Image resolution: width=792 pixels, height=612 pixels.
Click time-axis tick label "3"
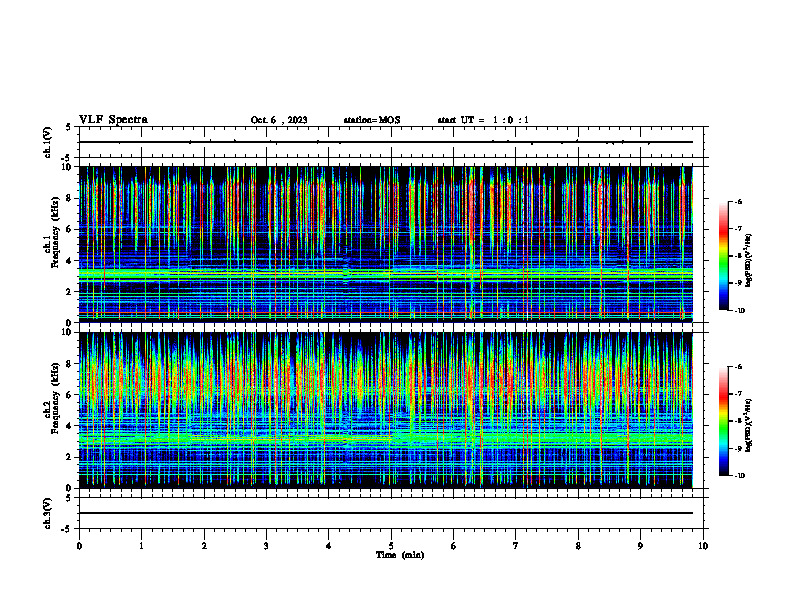point(266,546)
